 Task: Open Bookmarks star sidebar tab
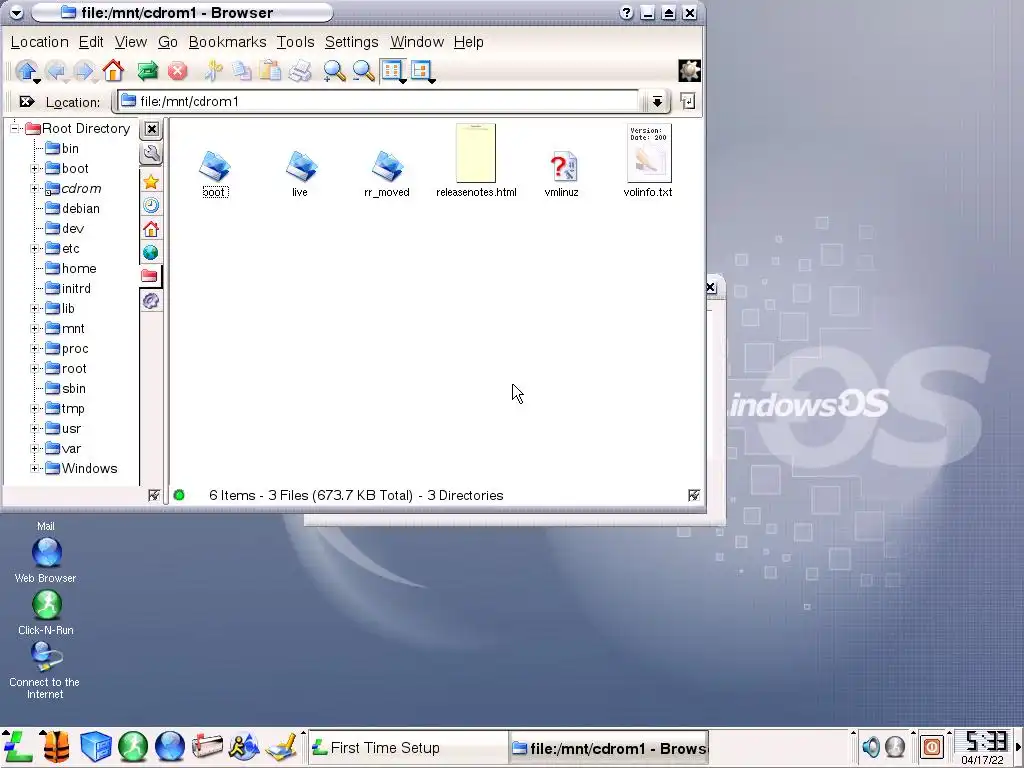tap(151, 182)
